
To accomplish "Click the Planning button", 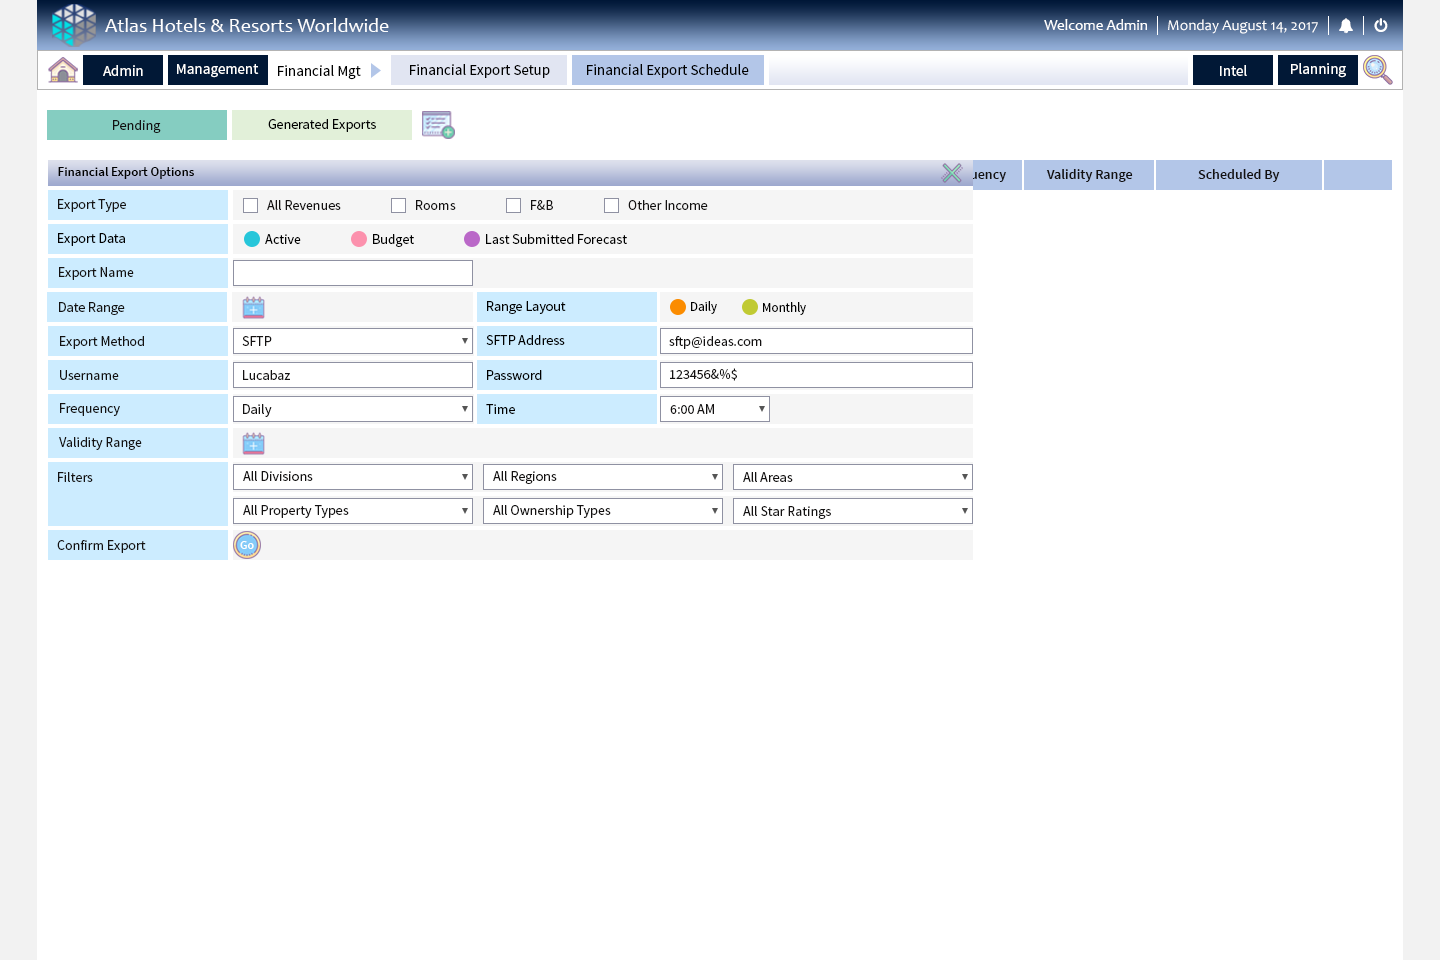I will tap(1317, 70).
